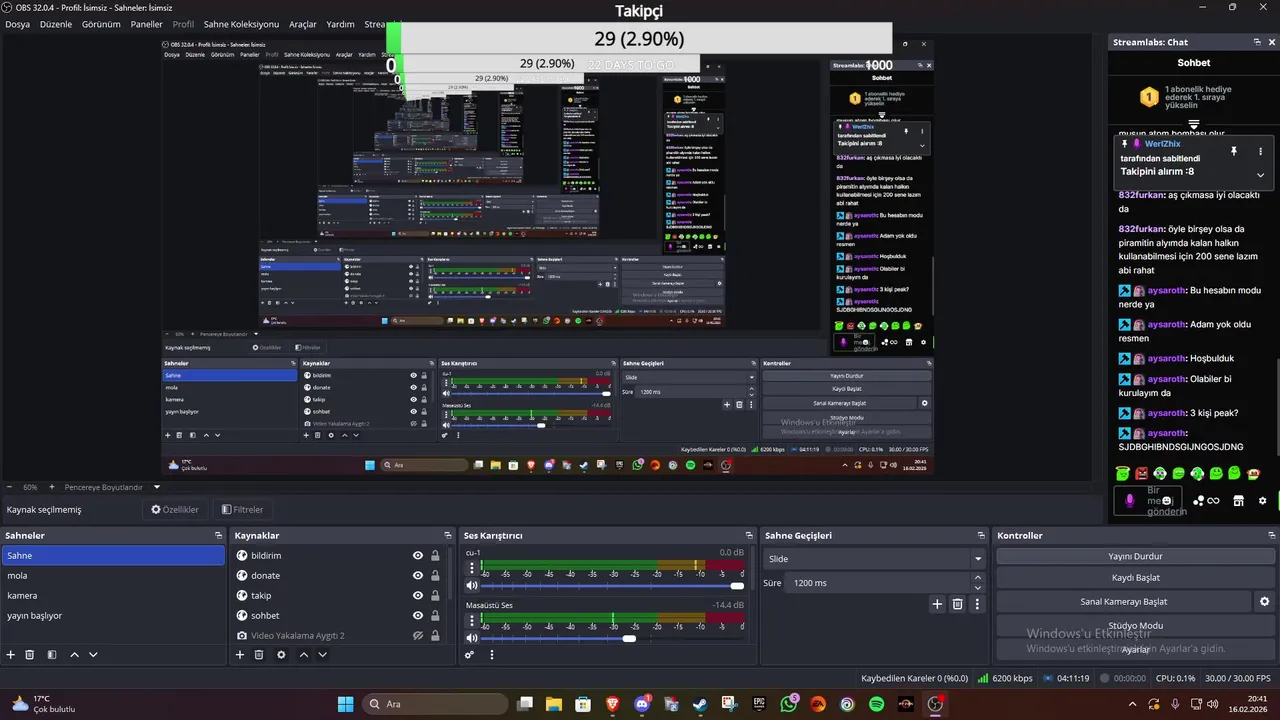This screenshot has height=720, width=1280.
Task: Remove selected scene with trash icon
Action: (30, 655)
